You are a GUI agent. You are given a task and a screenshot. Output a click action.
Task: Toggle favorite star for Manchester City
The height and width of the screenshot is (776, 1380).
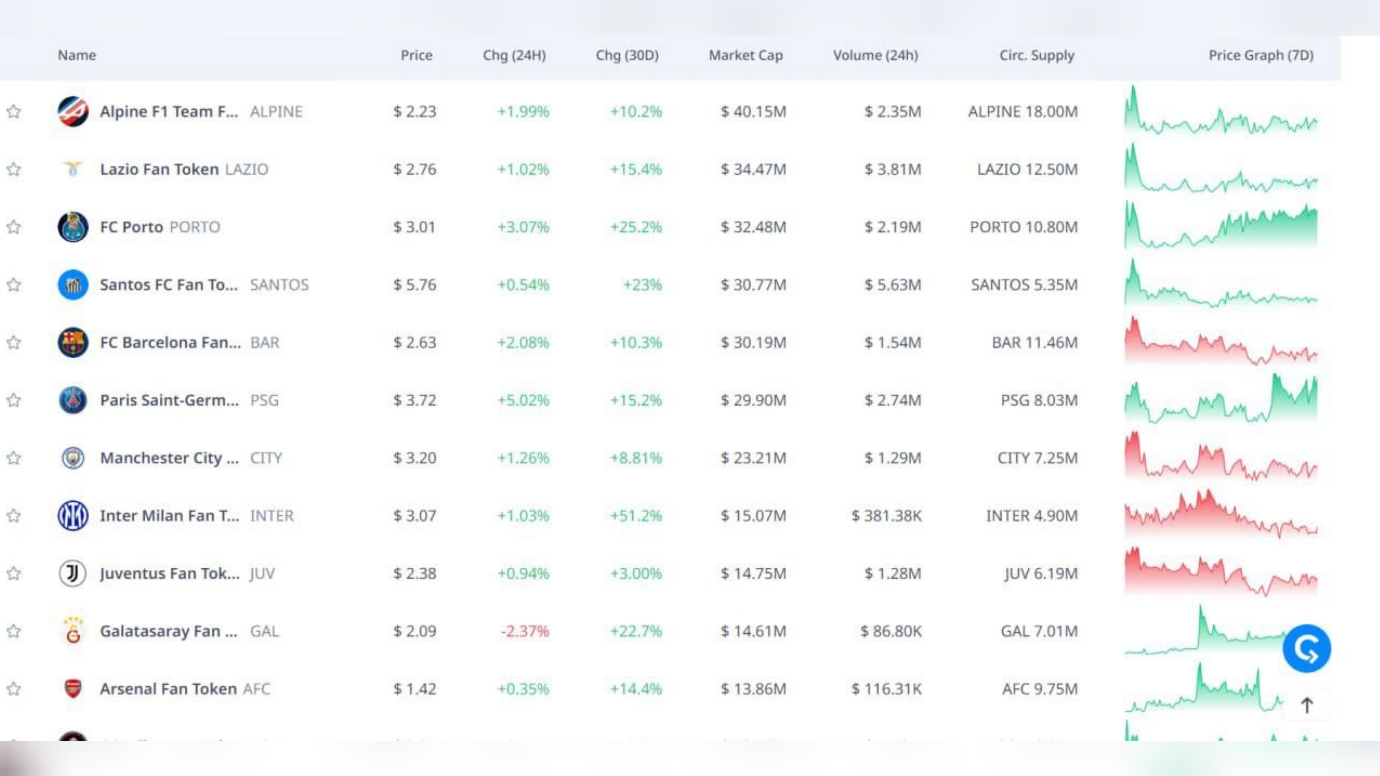(14, 458)
